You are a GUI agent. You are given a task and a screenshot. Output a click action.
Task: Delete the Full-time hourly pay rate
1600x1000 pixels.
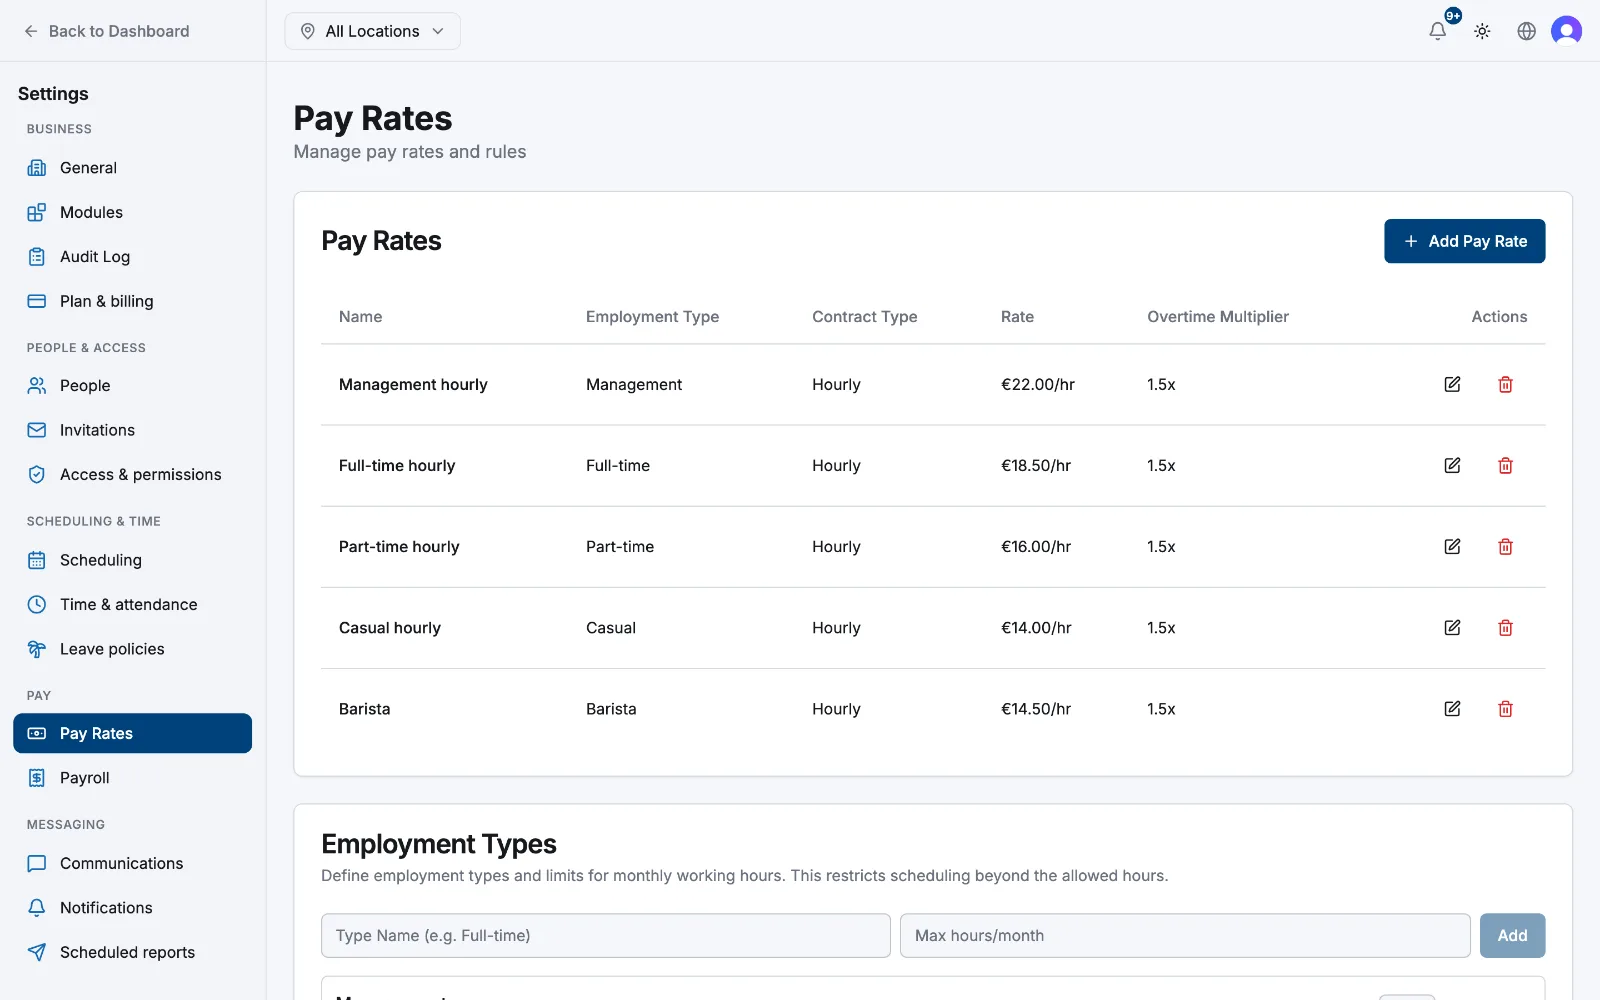1505,465
